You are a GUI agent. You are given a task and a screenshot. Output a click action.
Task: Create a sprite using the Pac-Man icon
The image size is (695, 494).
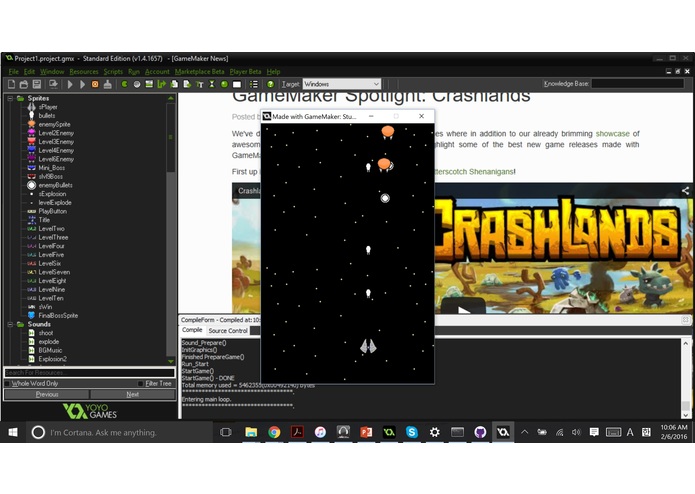click(x=124, y=84)
